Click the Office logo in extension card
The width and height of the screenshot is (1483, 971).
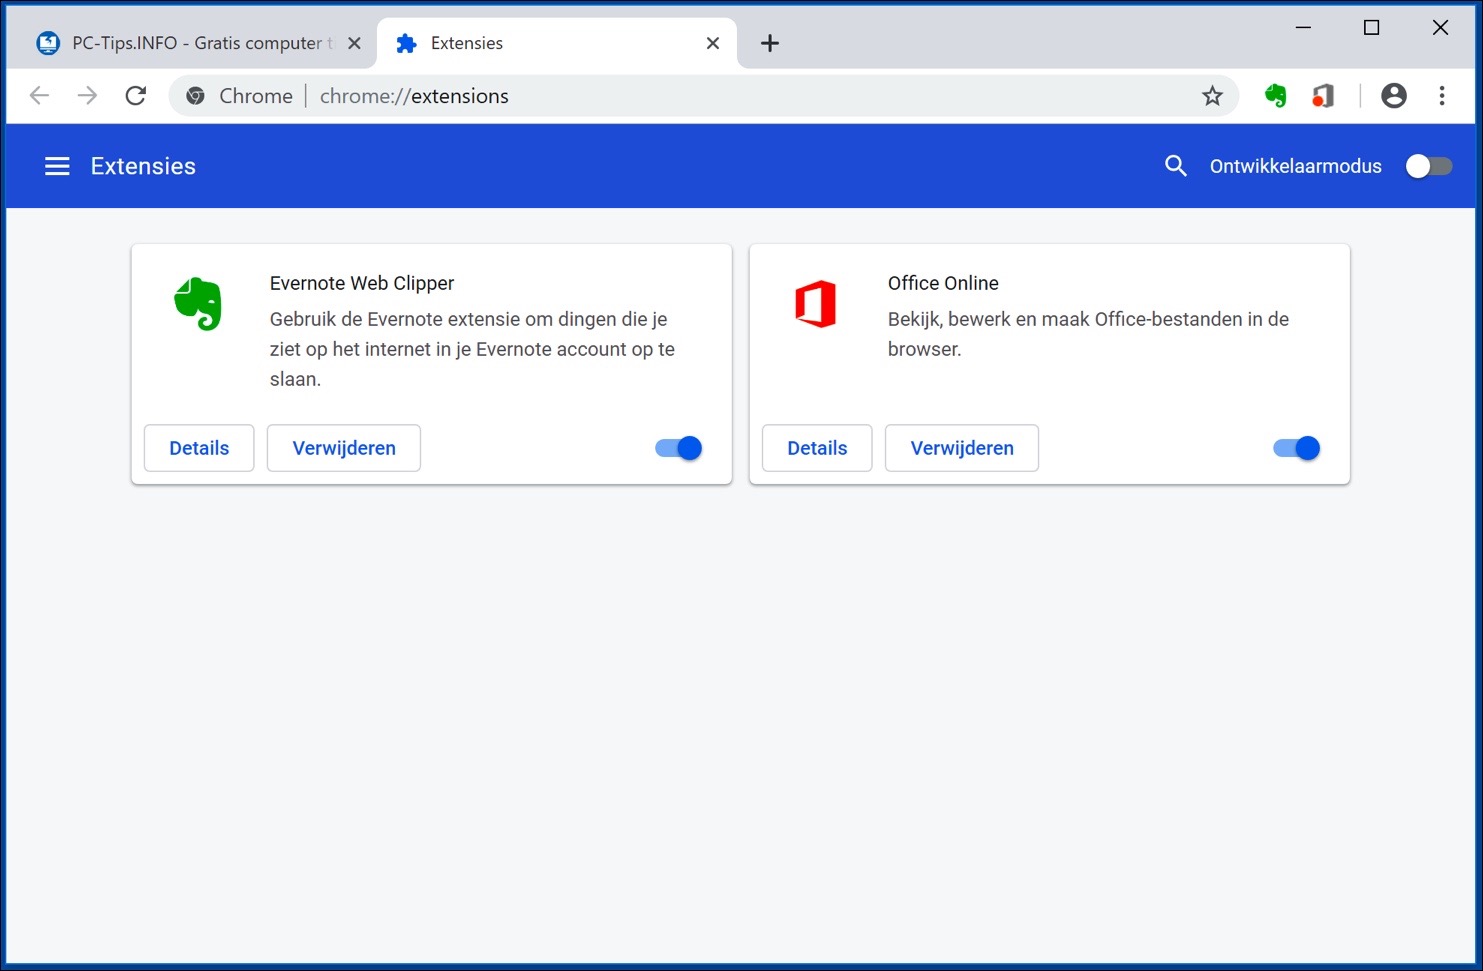[815, 304]
